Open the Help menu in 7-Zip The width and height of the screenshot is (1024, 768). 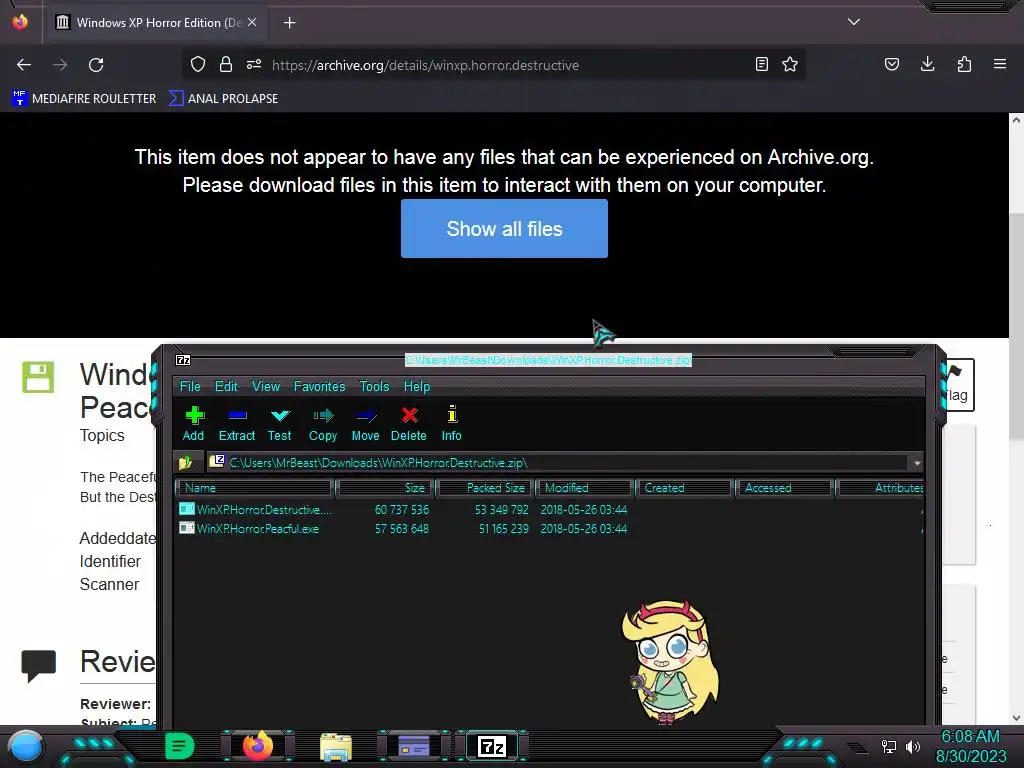[x=417, y=386]
